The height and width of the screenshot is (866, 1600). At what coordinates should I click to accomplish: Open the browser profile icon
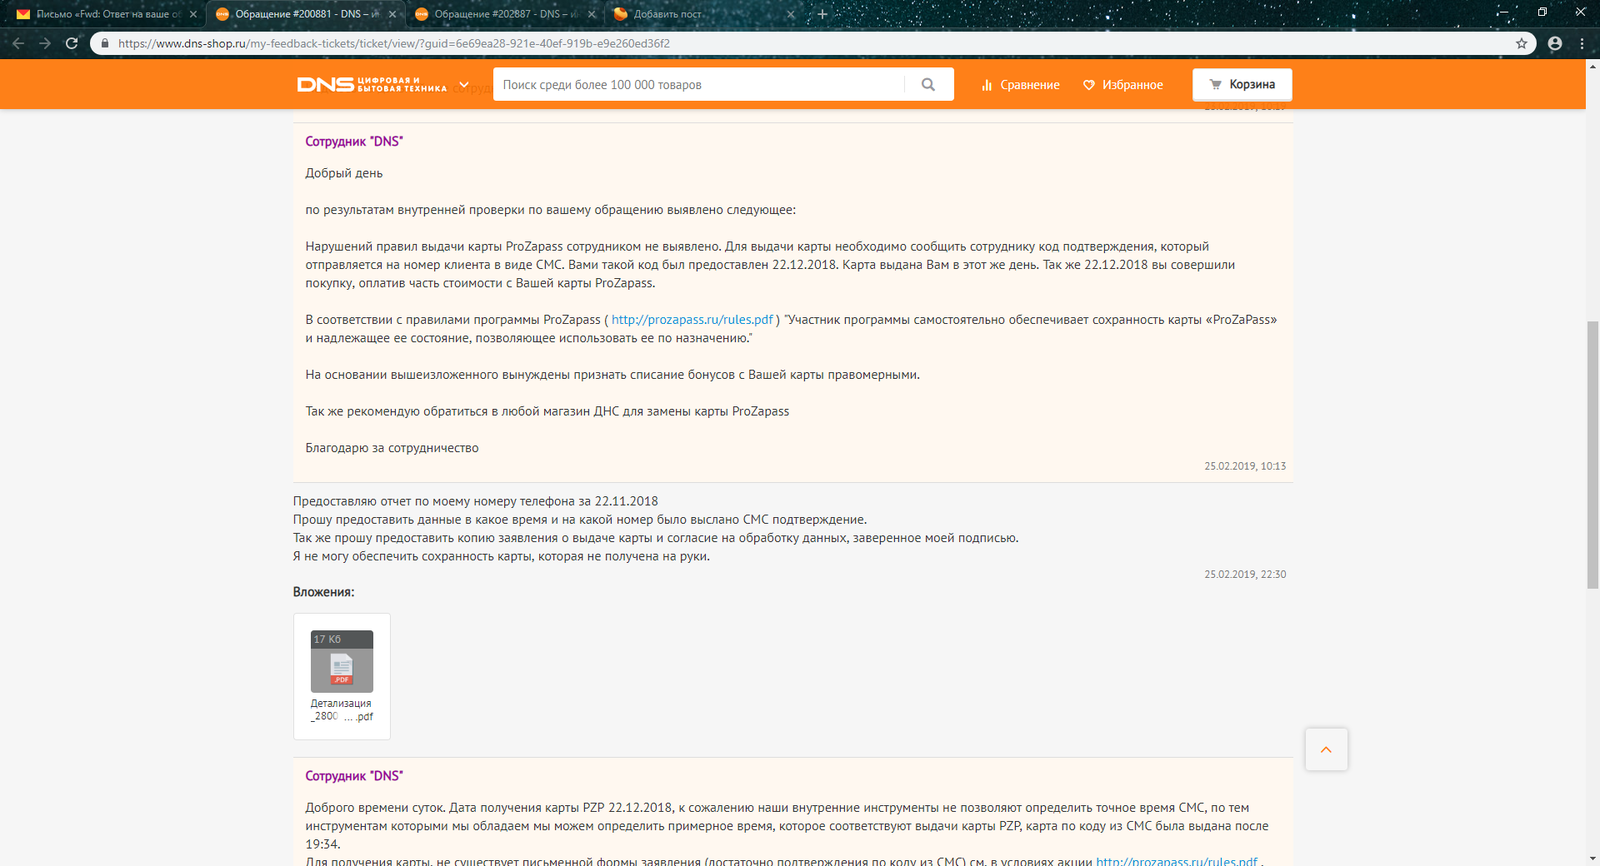coord(1555,43)
